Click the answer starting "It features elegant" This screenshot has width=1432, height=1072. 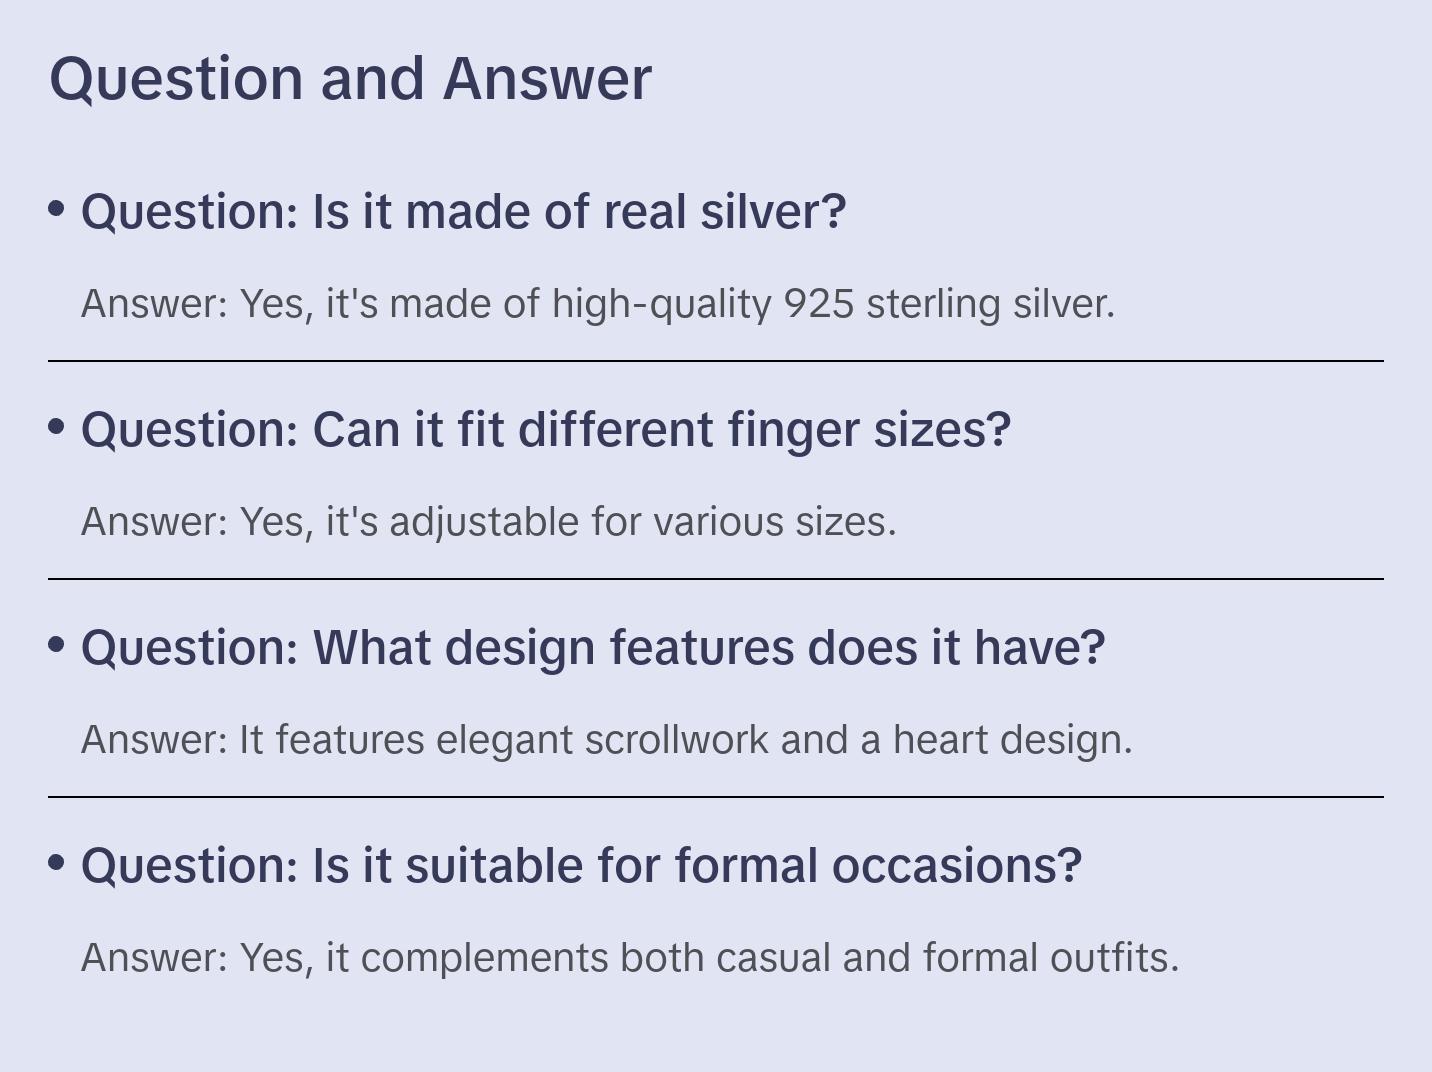click(x=606, y=740)
